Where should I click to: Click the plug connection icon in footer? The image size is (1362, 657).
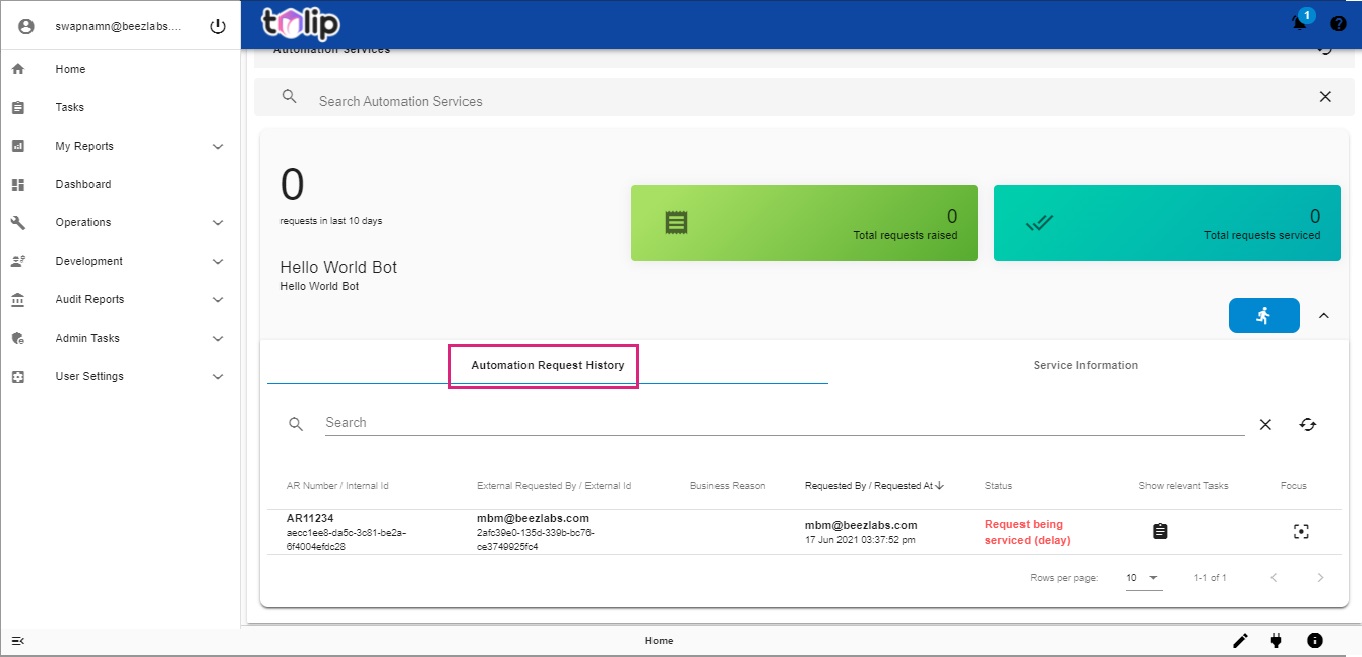(x=1276, y=640)
